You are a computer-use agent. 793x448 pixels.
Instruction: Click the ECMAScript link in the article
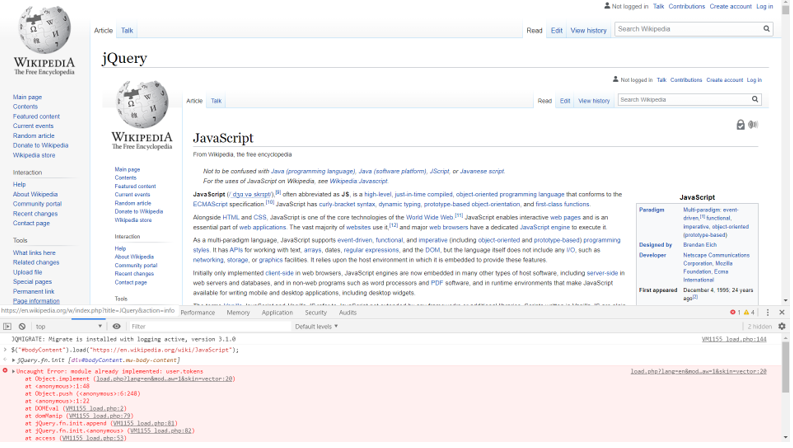pyautogui.click(x=211, y=205)
